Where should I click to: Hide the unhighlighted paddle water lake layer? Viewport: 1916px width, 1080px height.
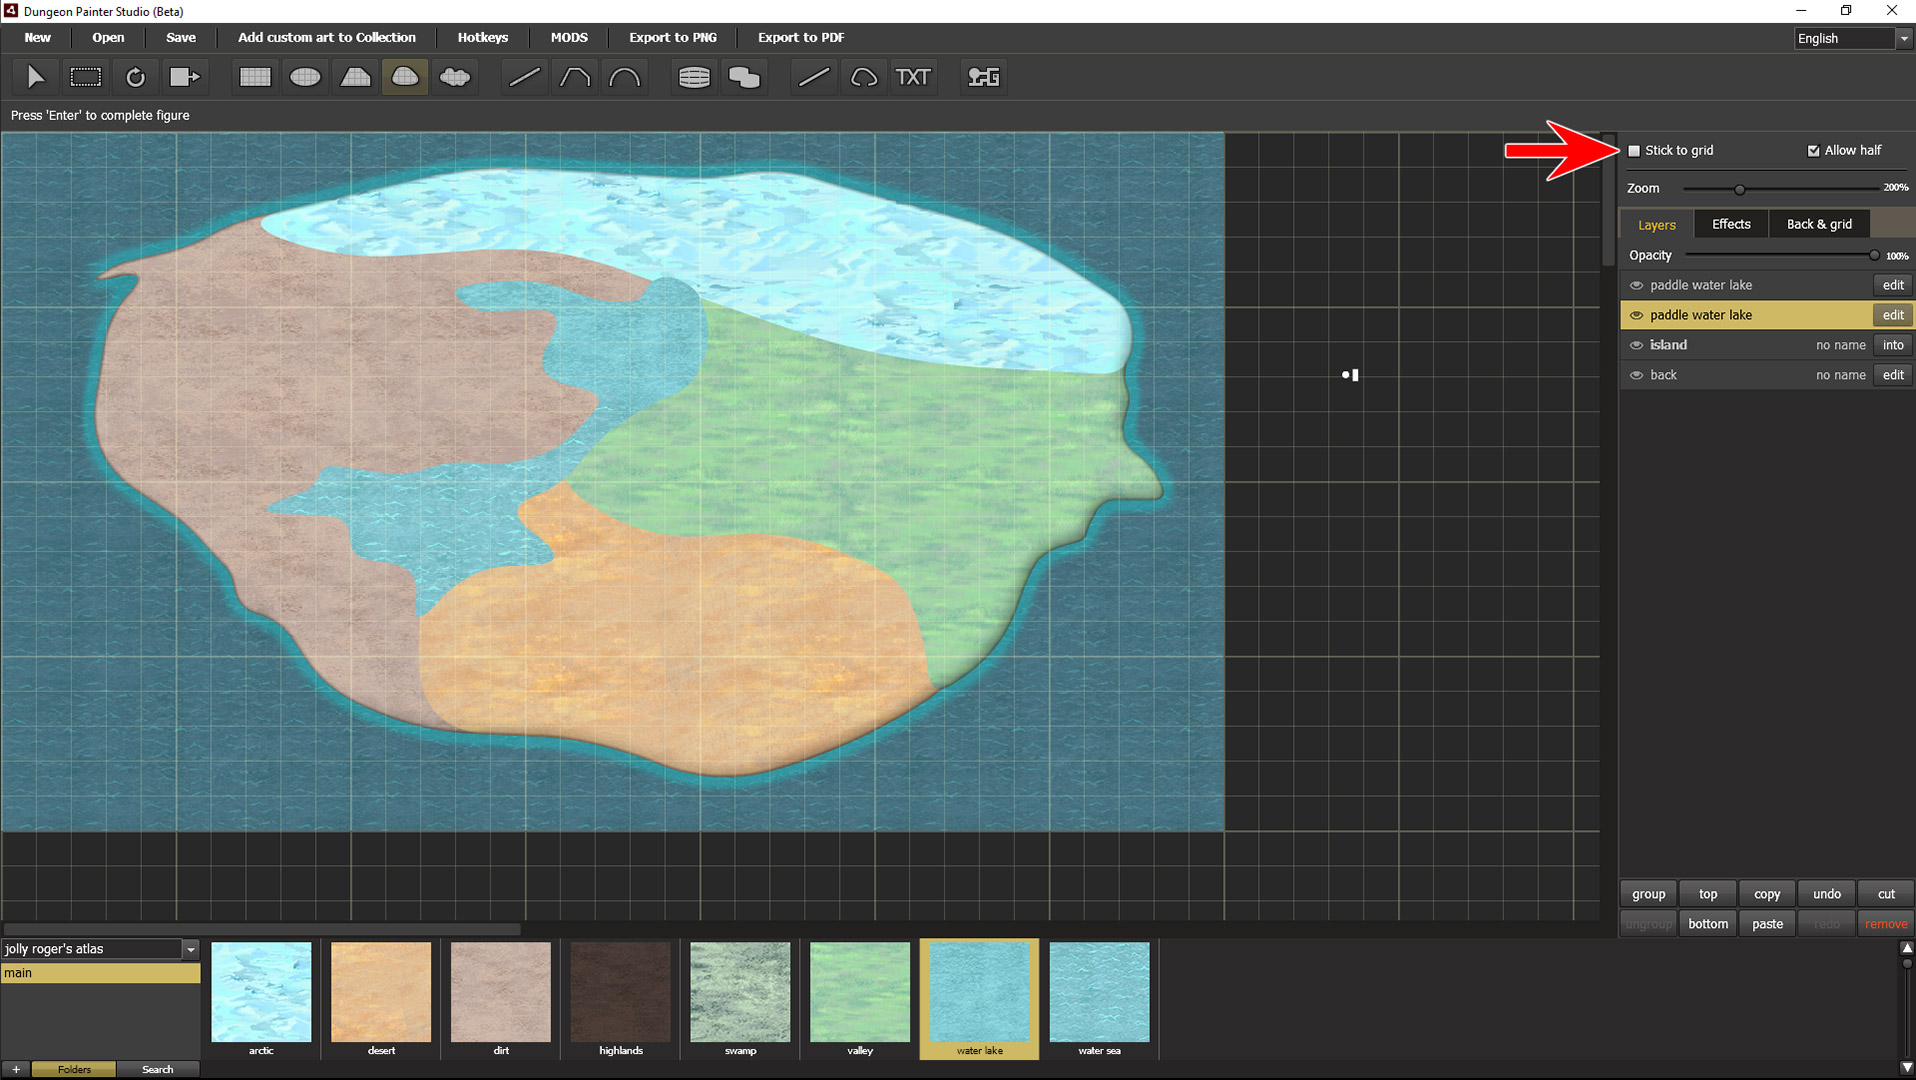1637,285
